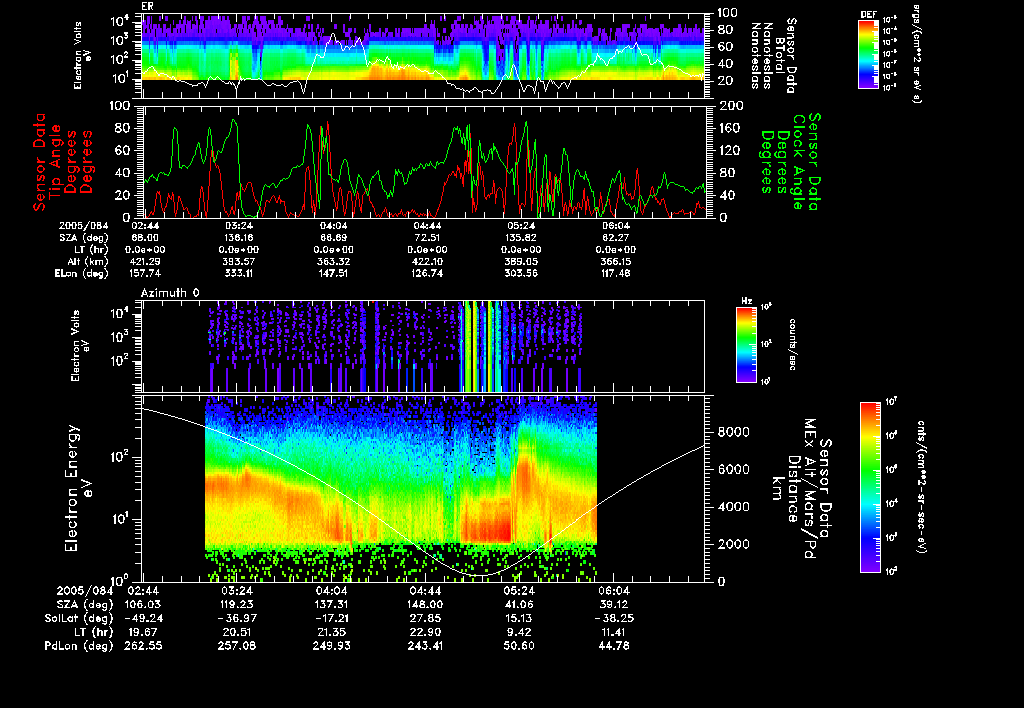Click PdLon value 243.41
The width and height of the screenshot is (1024, 708).
[425, 646]
